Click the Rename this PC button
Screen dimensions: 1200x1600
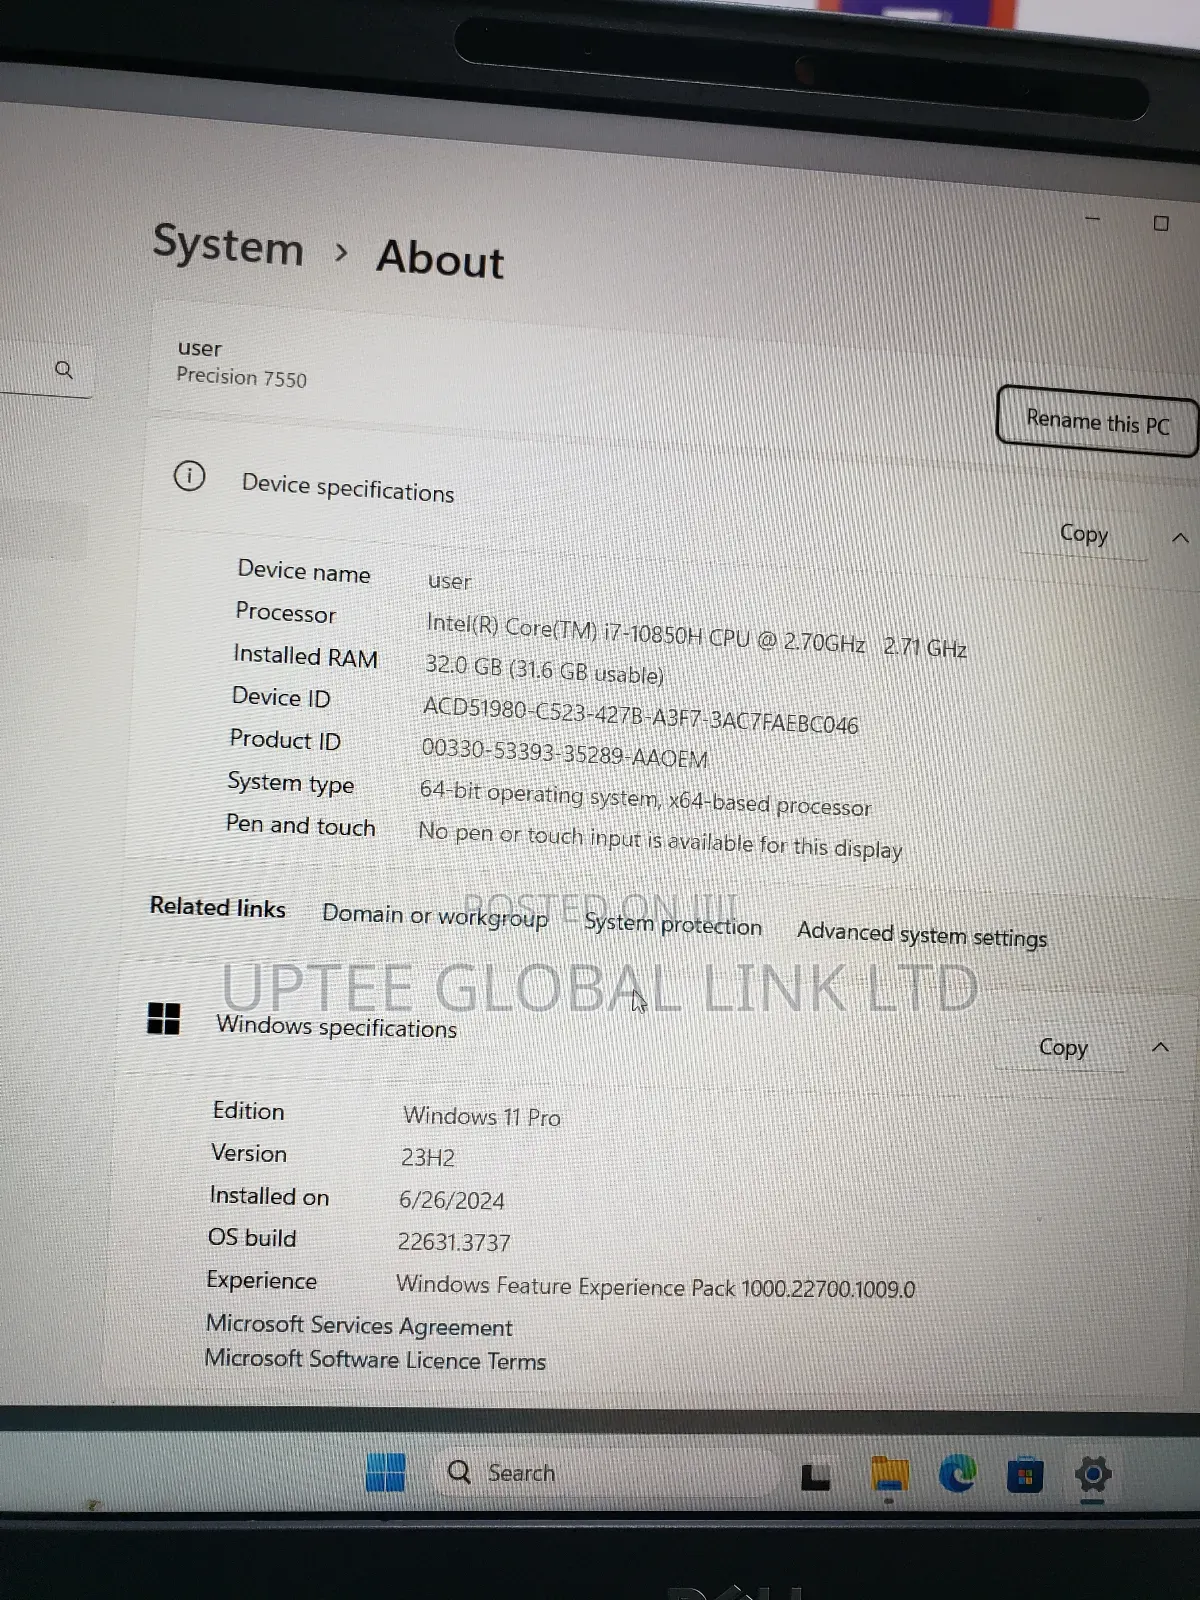point(1097,422)
